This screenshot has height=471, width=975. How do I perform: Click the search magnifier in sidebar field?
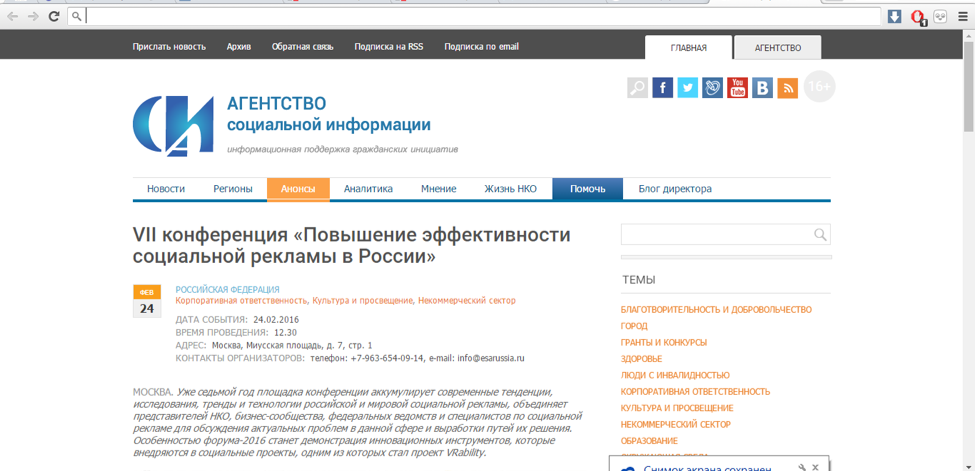(x=820, y=235)
